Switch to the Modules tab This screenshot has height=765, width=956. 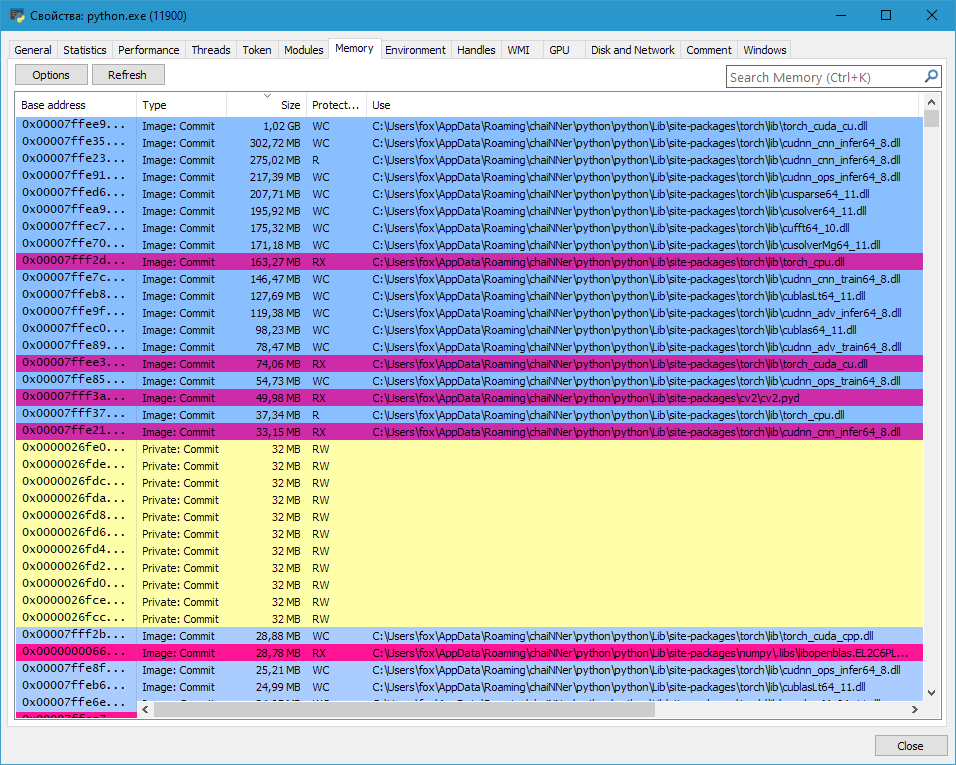(x=304, y=50)
